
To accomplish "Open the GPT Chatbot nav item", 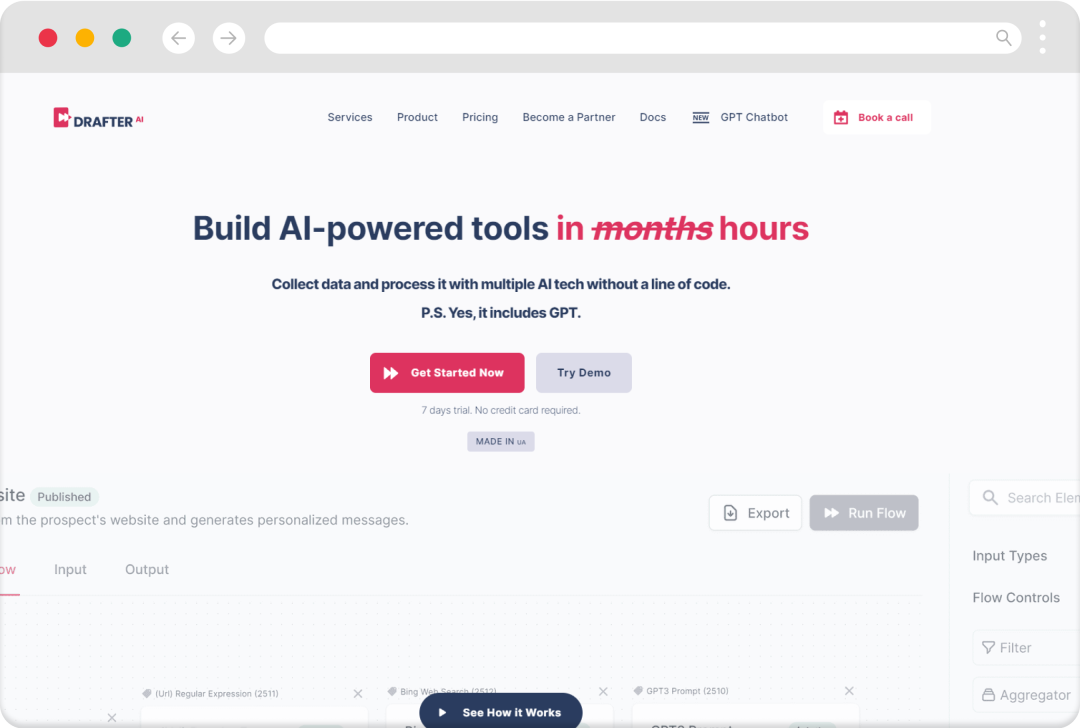I will (754, 117).
